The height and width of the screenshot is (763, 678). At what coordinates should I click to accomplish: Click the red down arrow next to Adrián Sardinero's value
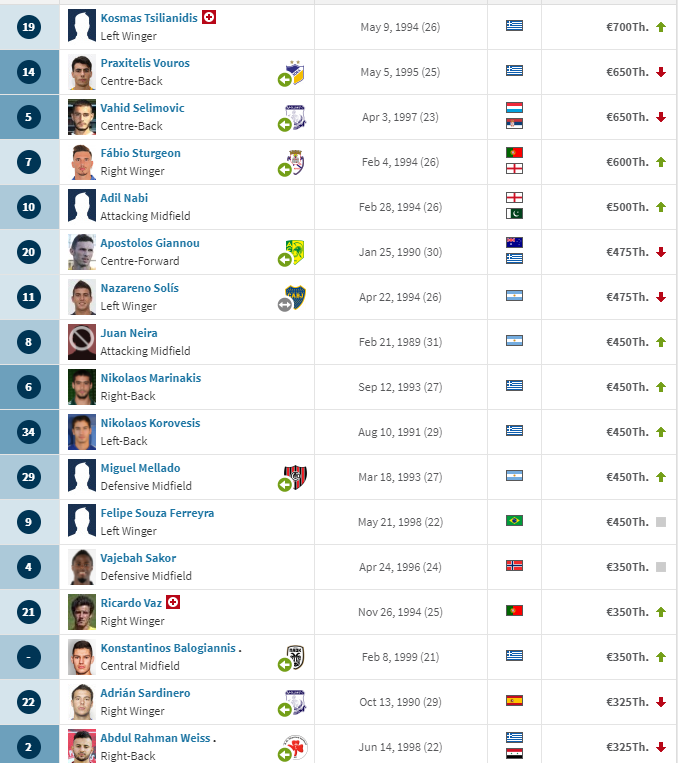coord(660,702)
